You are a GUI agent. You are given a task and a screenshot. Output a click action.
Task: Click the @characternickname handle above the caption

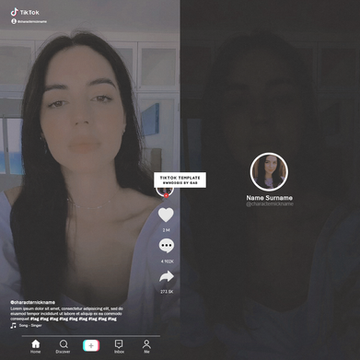(x=33, y=303)
